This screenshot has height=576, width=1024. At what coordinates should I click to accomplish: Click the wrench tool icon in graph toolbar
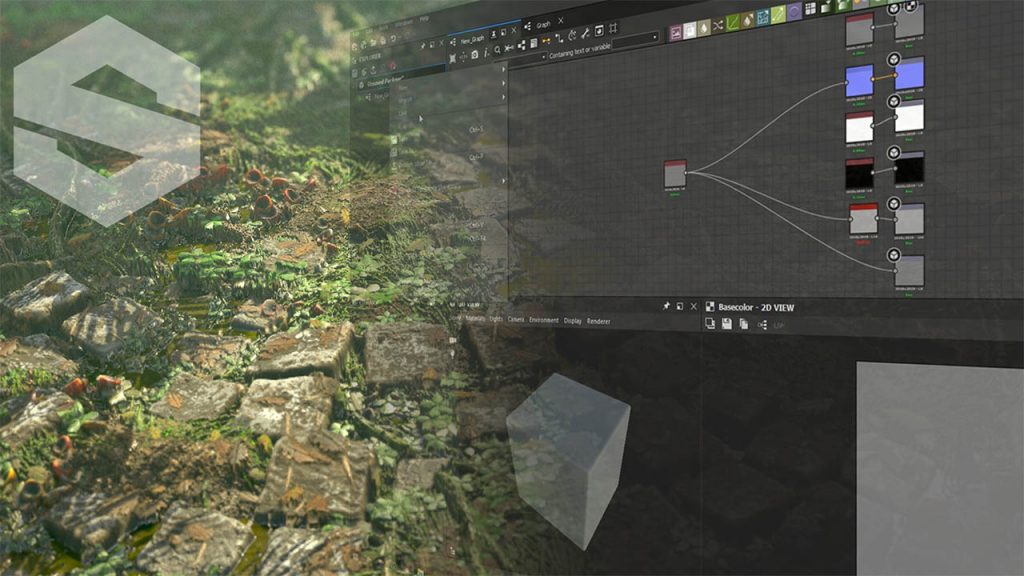click(x=585, y=33)
